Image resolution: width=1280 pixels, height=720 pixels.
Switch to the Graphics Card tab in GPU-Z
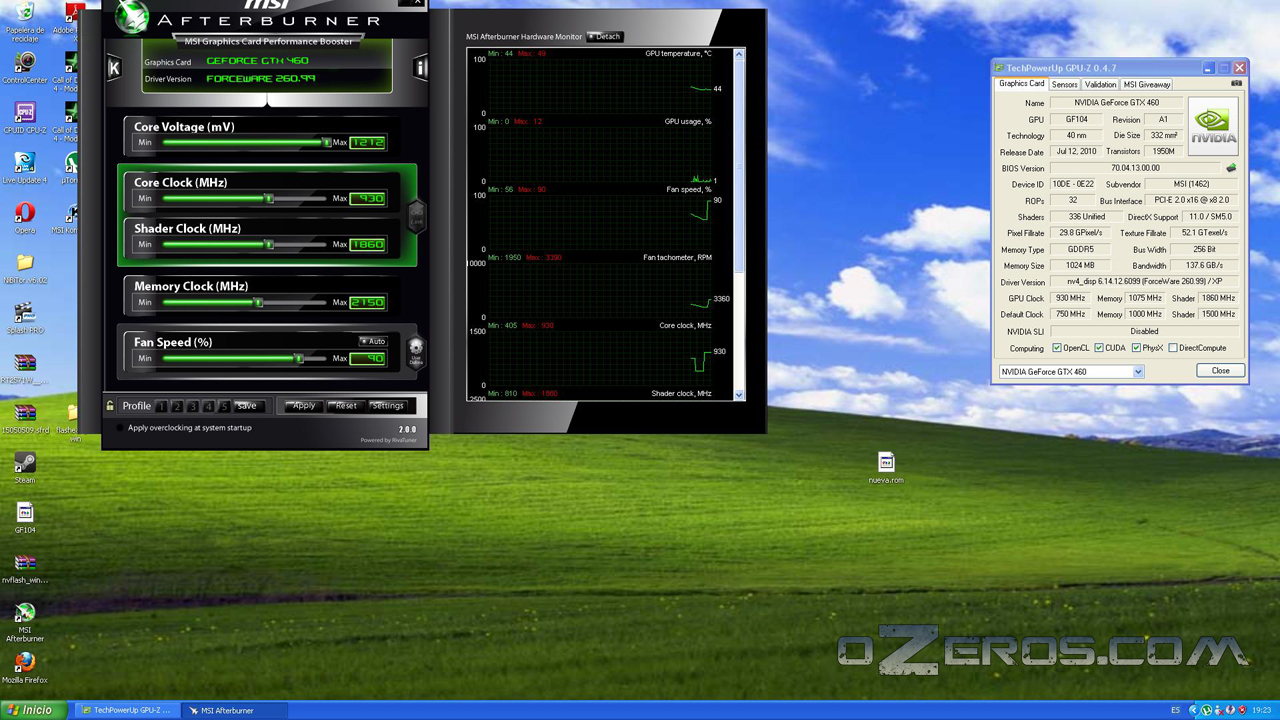pyautogui.click(x=1021, y=84)
